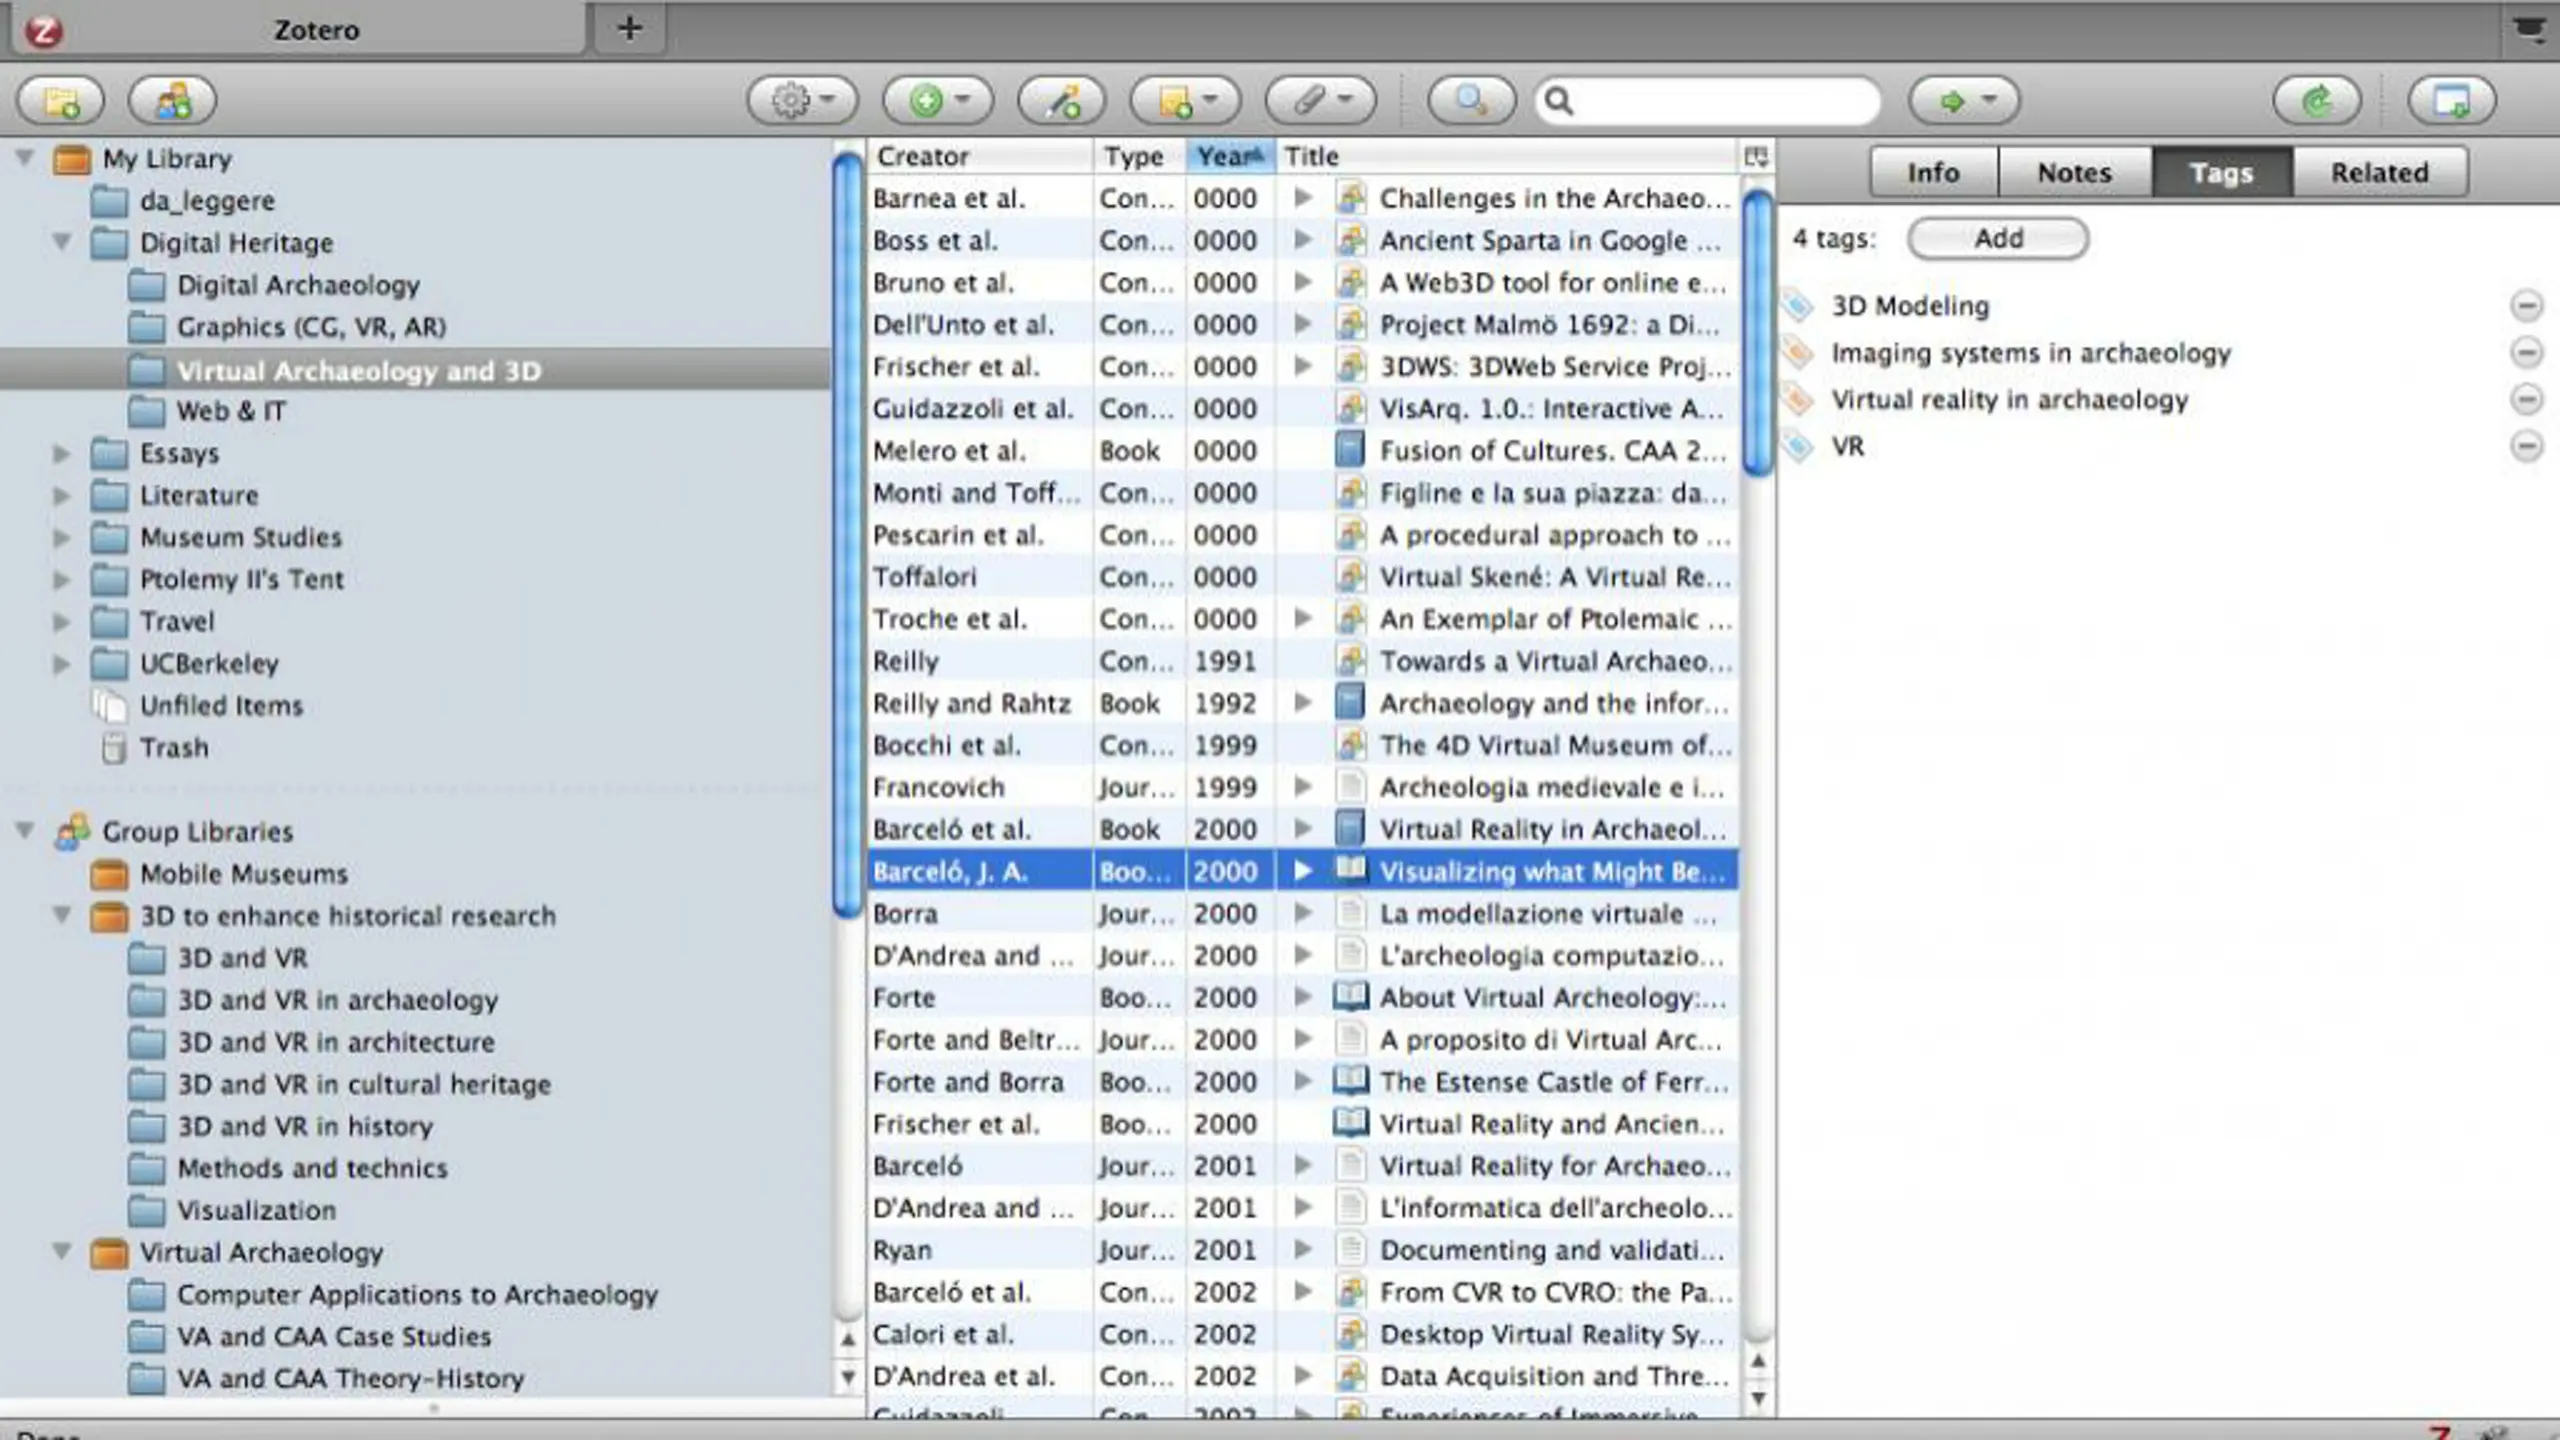Click the 3D Modeling tag label
The height and width of the screenshot is (1440, 2560).
click(1910, 306)
